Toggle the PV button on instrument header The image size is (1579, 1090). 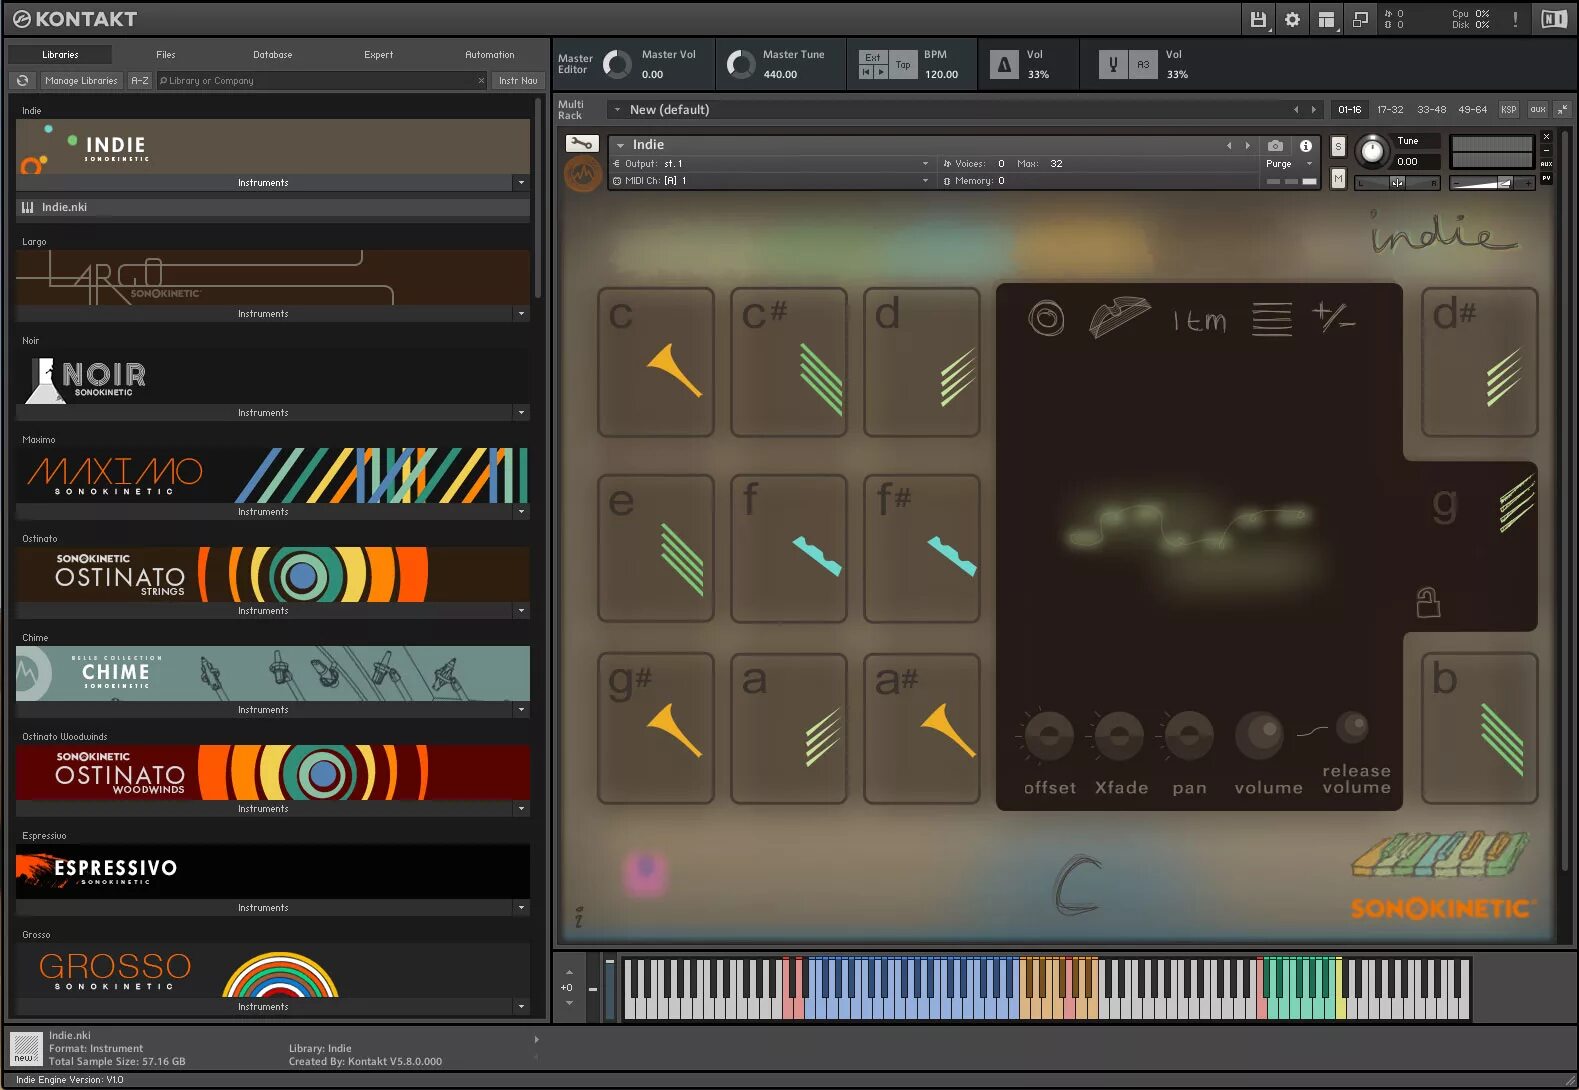coord(1546,178)
